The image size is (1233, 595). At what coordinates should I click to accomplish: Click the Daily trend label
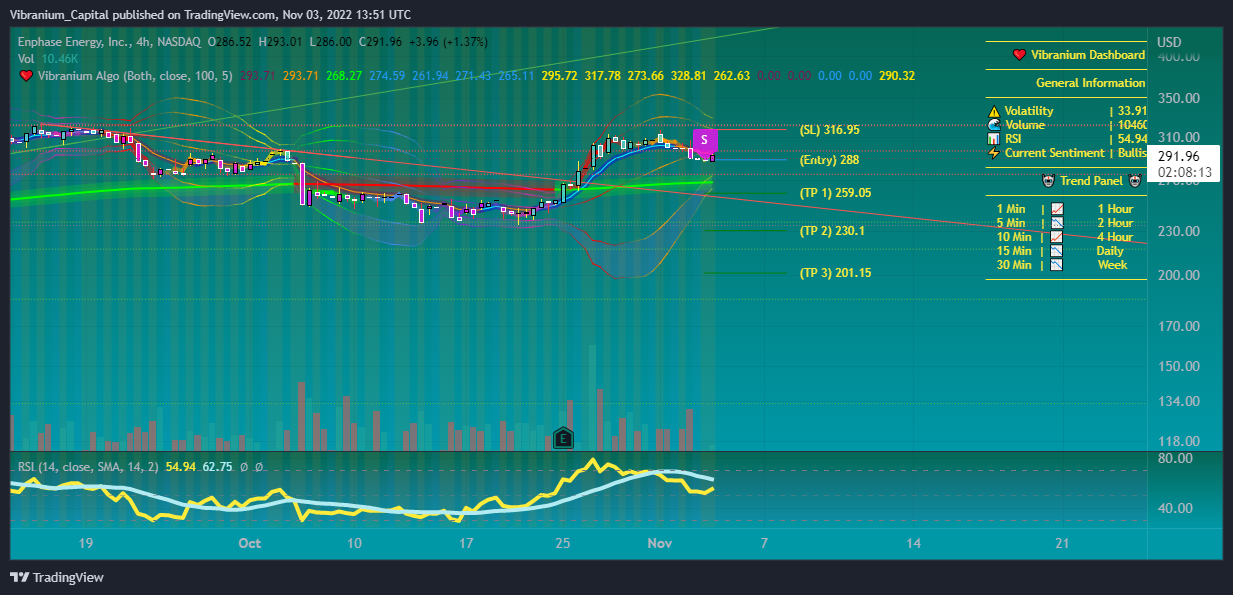coord(1110,251)
